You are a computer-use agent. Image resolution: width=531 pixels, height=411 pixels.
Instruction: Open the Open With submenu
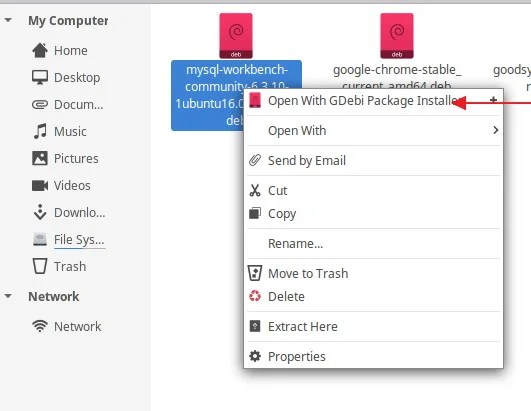[x=374, y=130]
